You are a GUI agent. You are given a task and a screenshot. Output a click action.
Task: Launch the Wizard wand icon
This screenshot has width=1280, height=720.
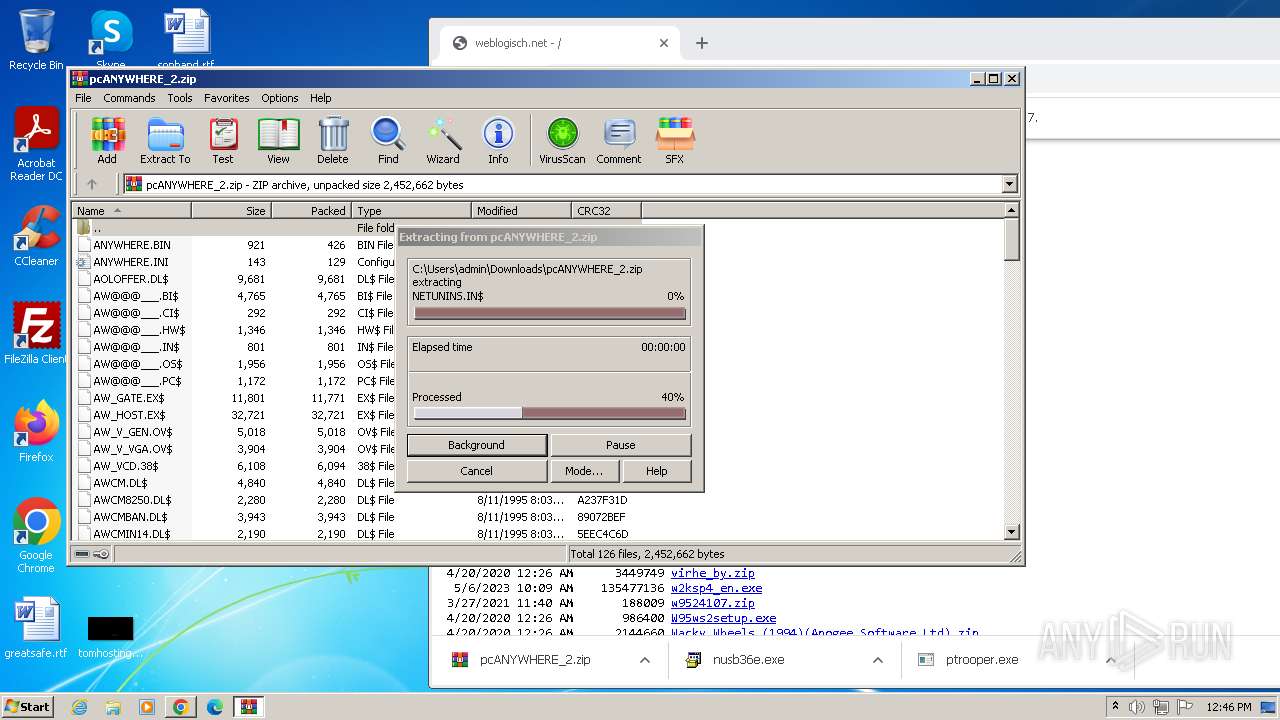(x=443, y=140)
